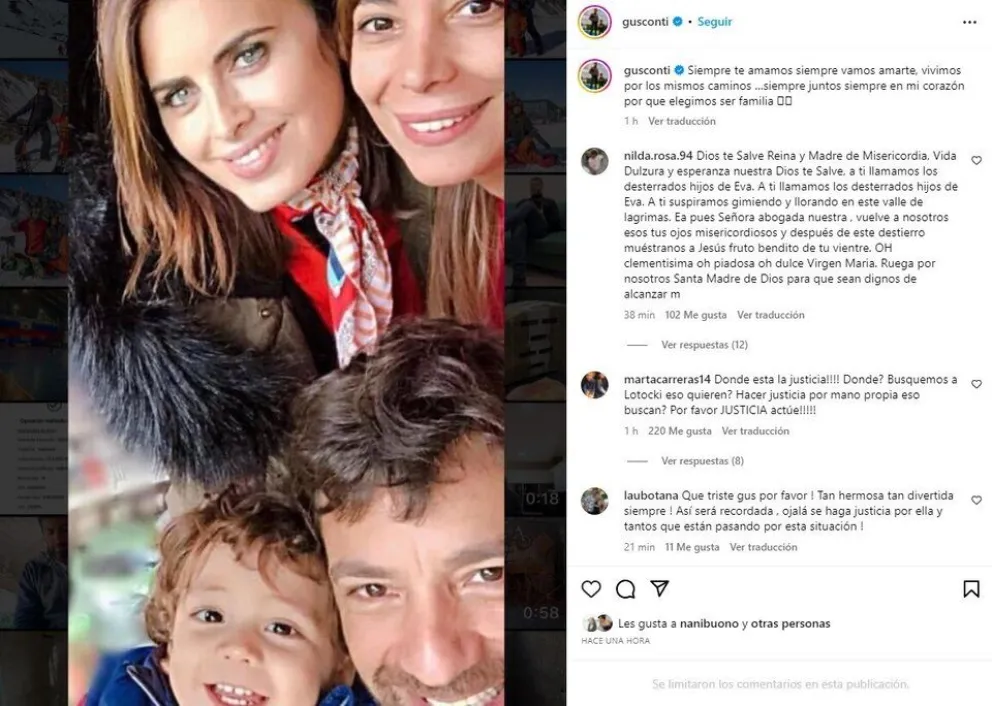View otras personas who liked post
Image resolution: width=992 pixels, height=706 pixels.
pyautogui.click(x=790, y=623)
